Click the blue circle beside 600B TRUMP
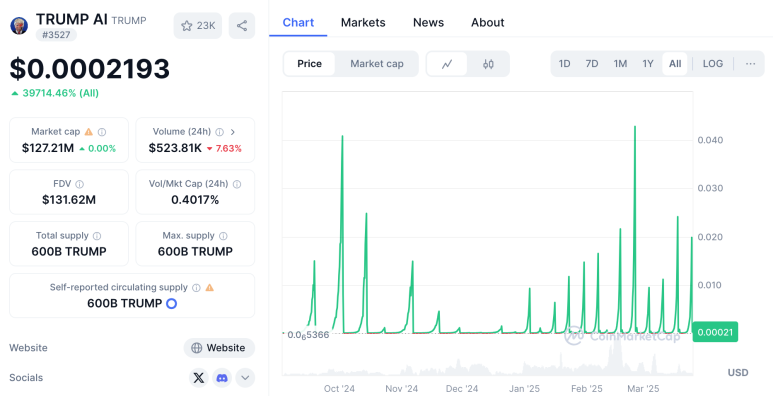773x396 pixels. pyautogui.click(x=172, y=303)
